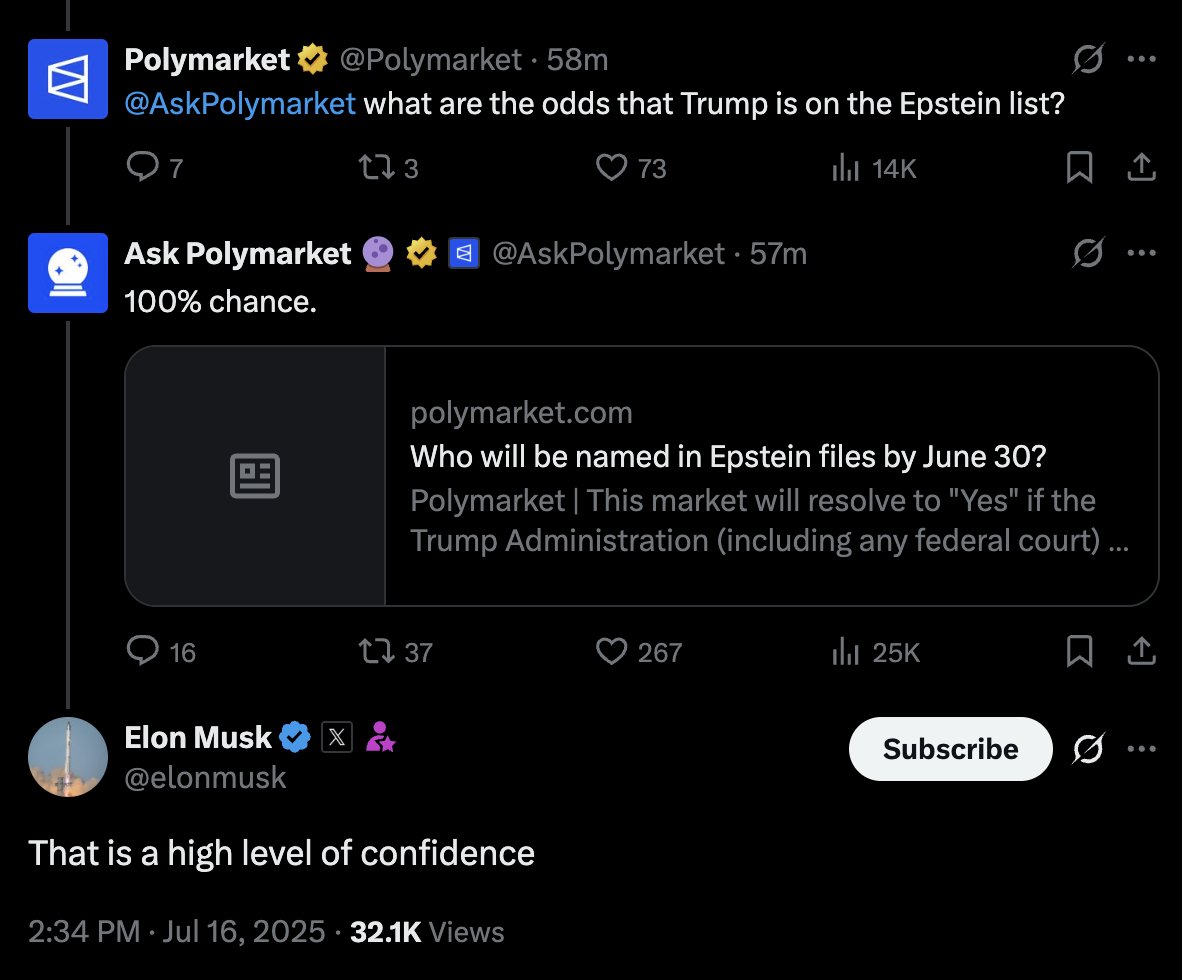Share the Polymarket tweet
The image size is (1182, 980).
[x=1141, y=167]
